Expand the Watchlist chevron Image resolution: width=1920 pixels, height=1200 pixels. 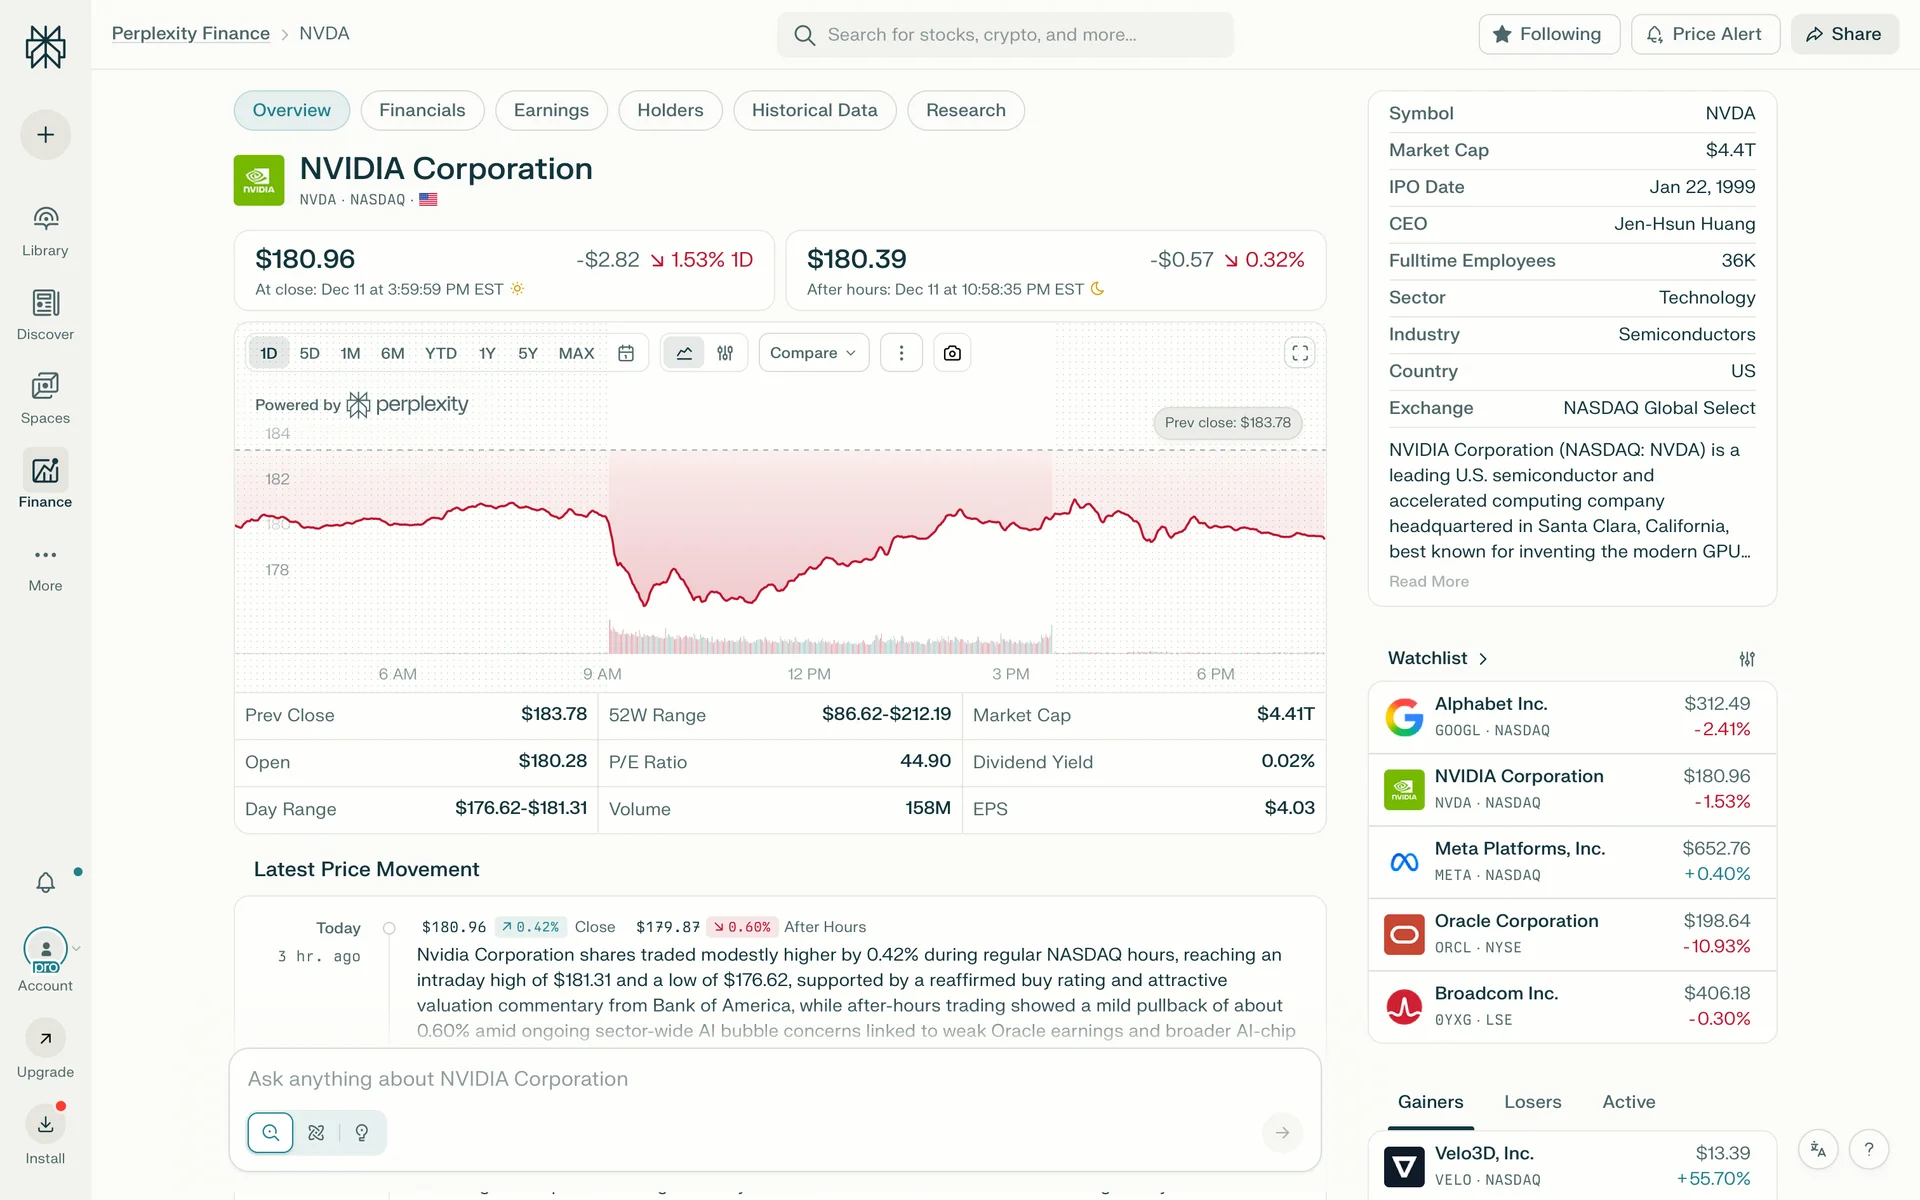1483,659
